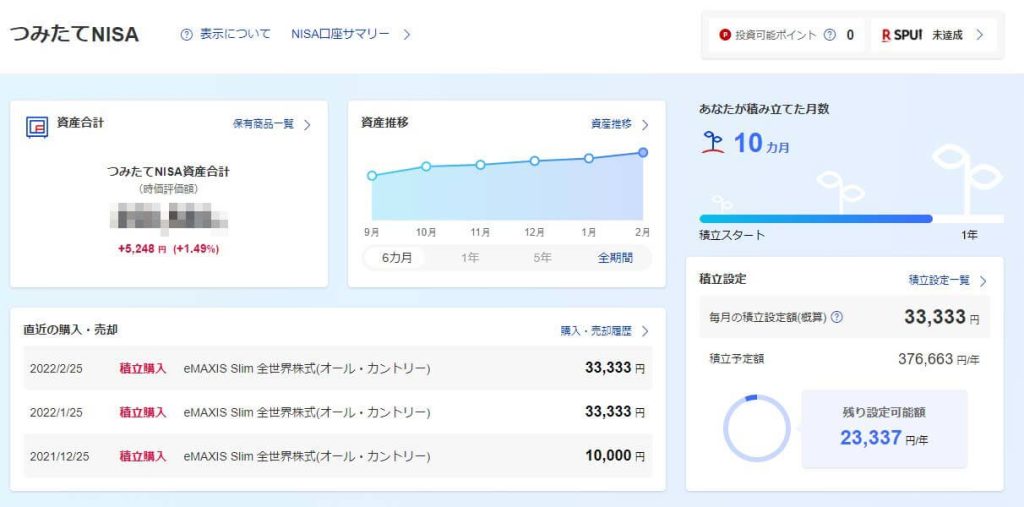Open the SPU 未達成 chevron

(979, 35)
